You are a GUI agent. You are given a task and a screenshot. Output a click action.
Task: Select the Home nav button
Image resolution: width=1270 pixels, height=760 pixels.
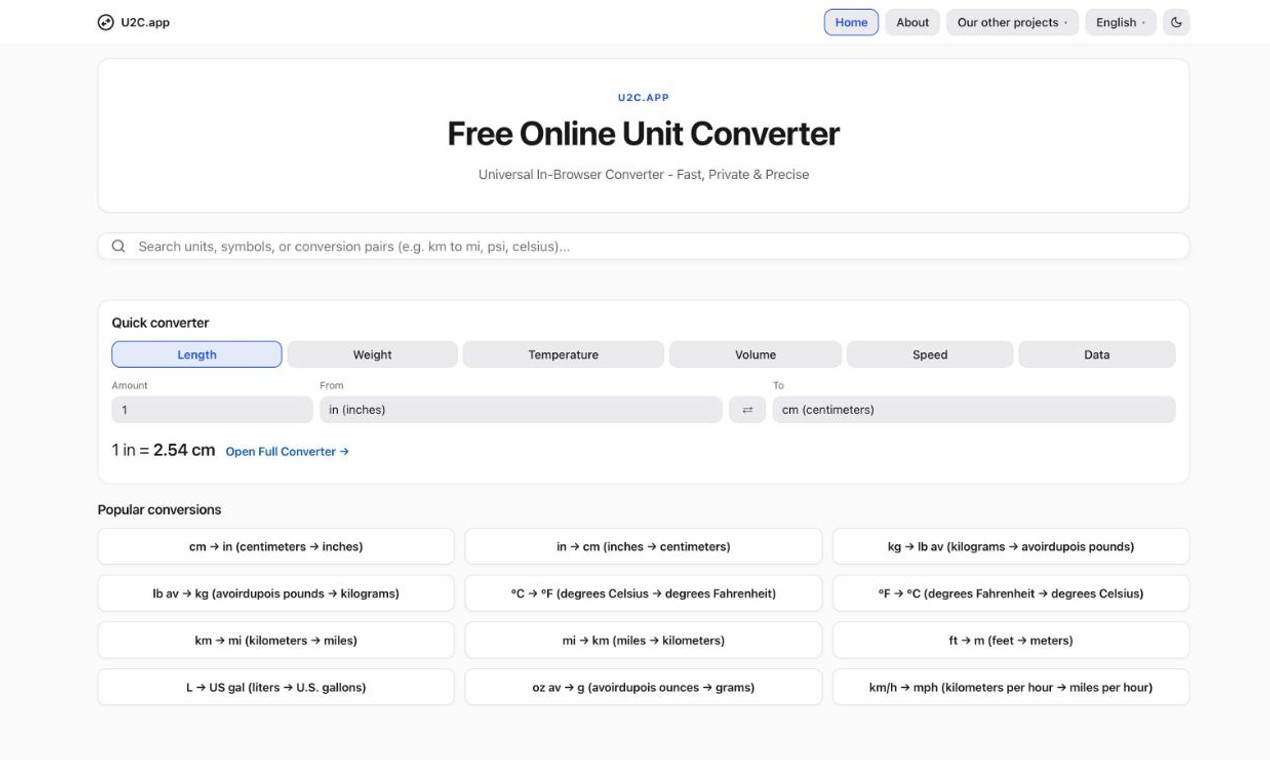tap(851, 22)
